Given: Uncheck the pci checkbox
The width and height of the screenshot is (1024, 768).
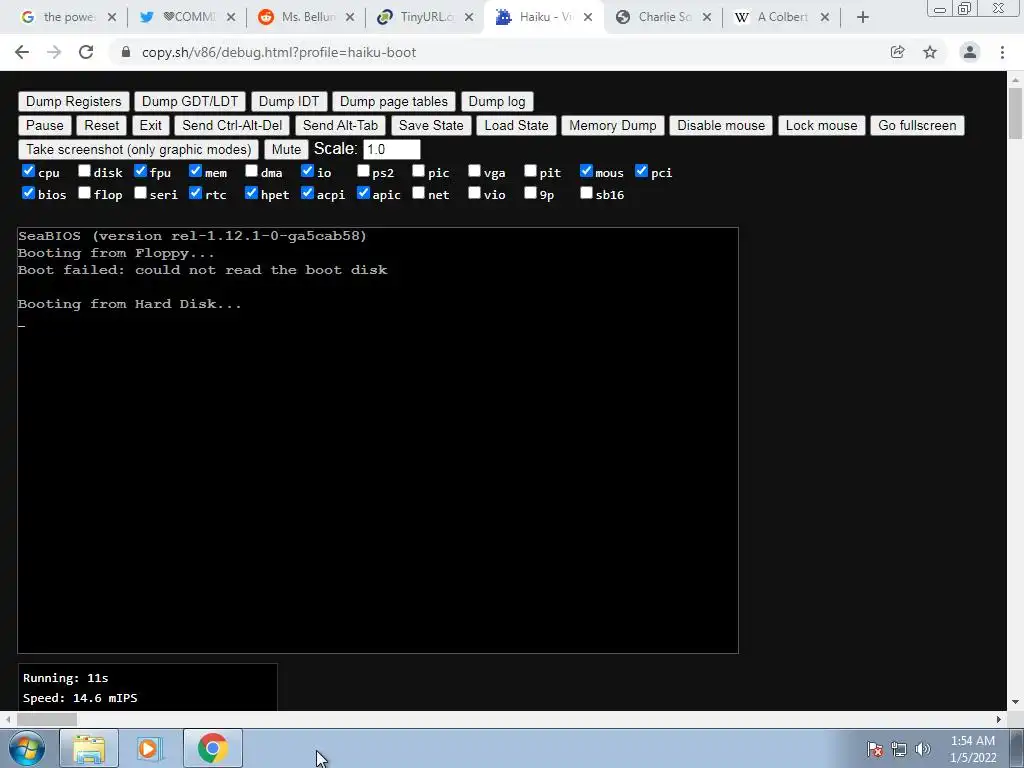Looking at the screenshot, I should tap(641, 171).
